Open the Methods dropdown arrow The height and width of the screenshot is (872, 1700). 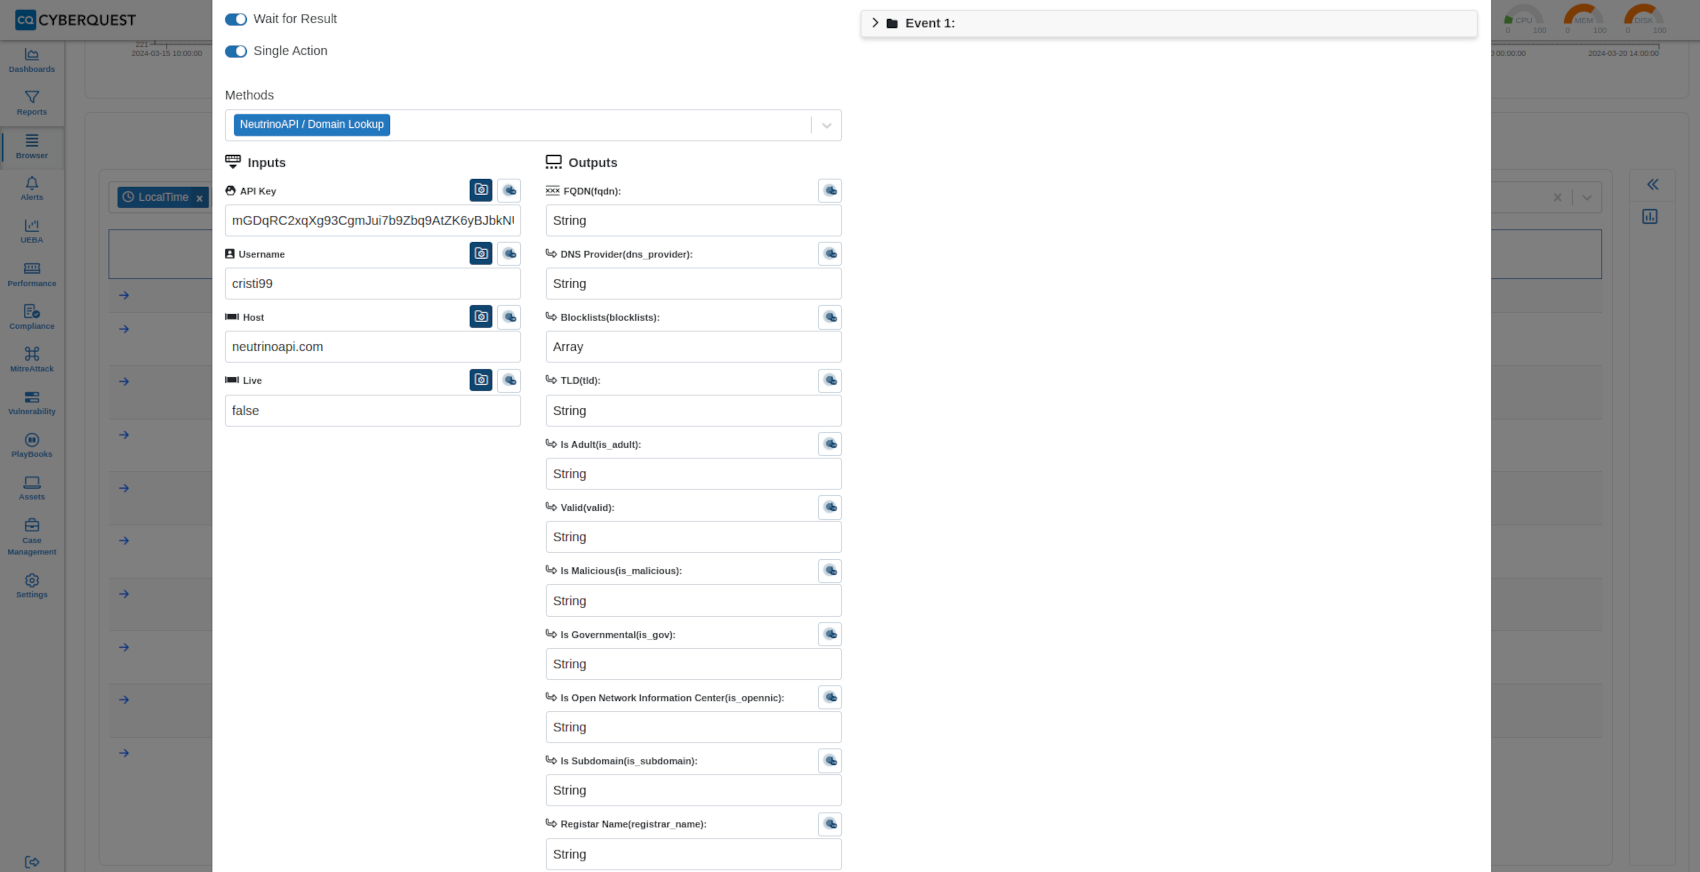coord(827,125)
